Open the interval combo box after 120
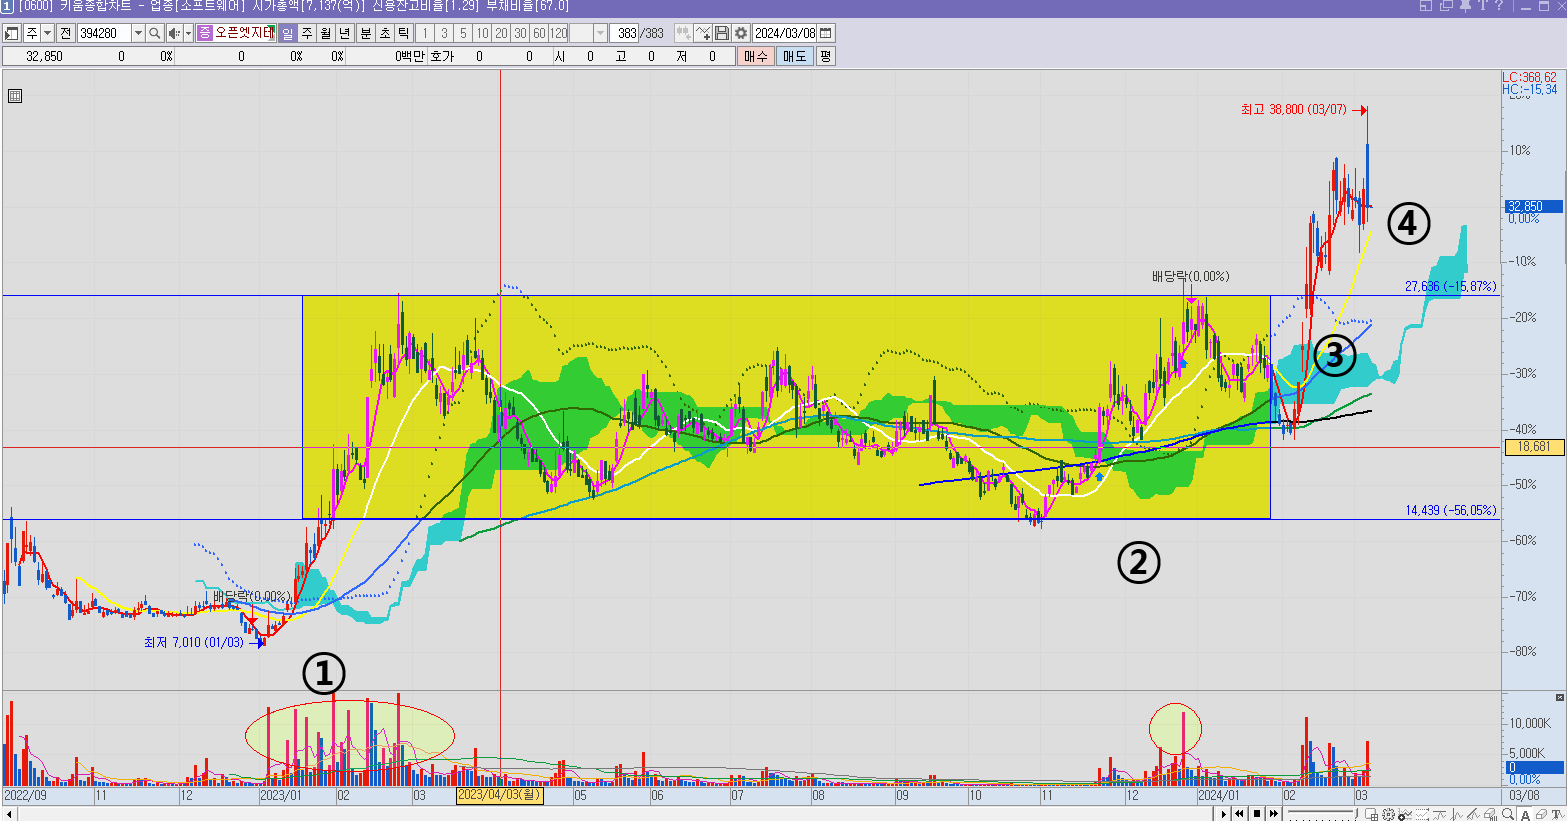Viewport: 1567px width, 821px height. (589, 33)
